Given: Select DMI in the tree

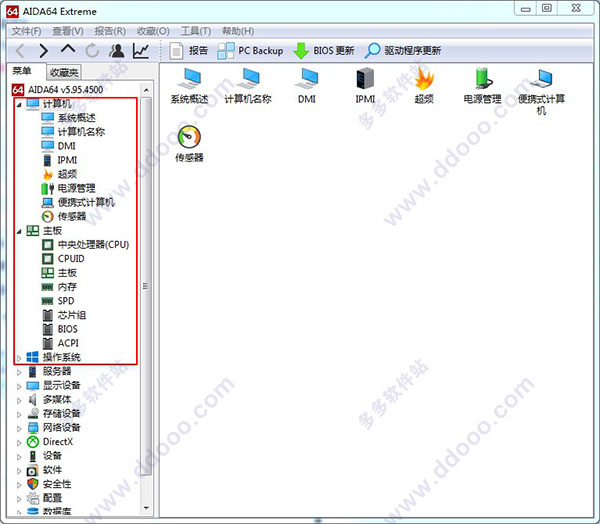Looking at the screenshot, I should (59, 146).
